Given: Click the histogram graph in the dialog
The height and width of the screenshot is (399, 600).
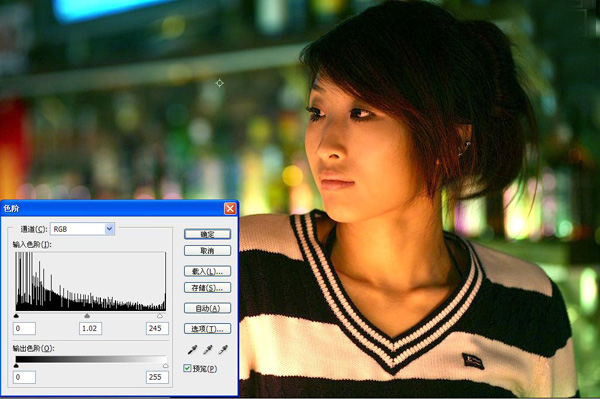Looking at the screenshot, I should (x=91, y=281).
